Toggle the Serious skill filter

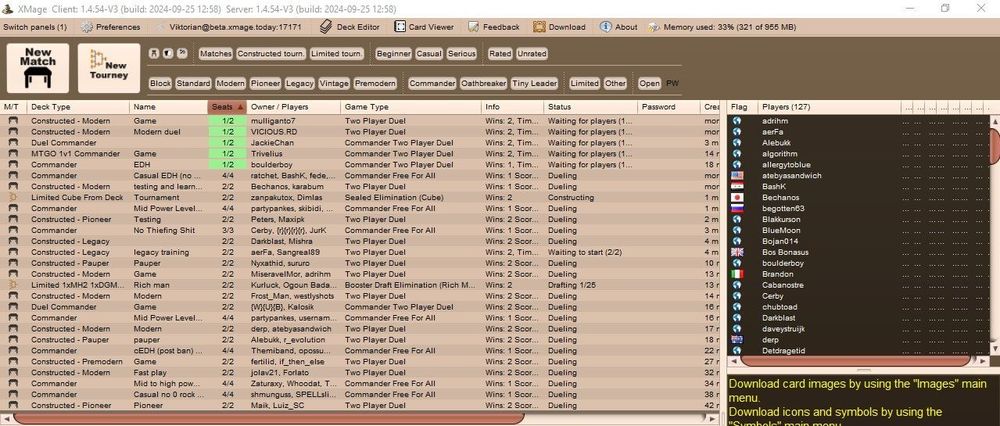(462, 54)
